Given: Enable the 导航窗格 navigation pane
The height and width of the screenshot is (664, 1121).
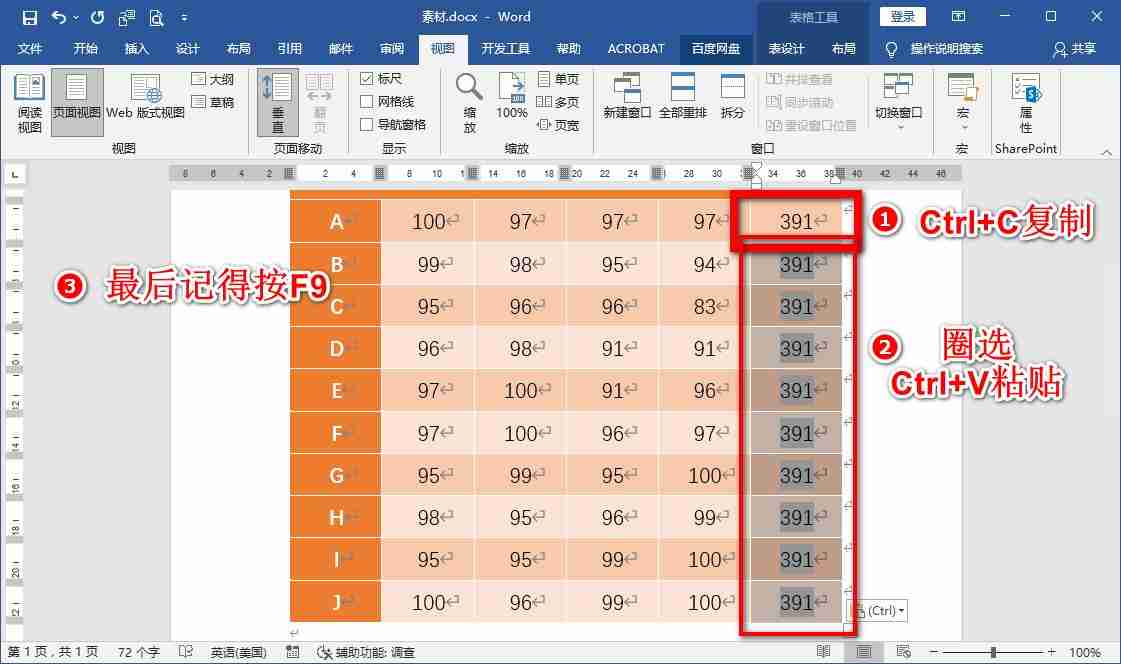Looking at the screenshot, I should (x=369, y=121).
